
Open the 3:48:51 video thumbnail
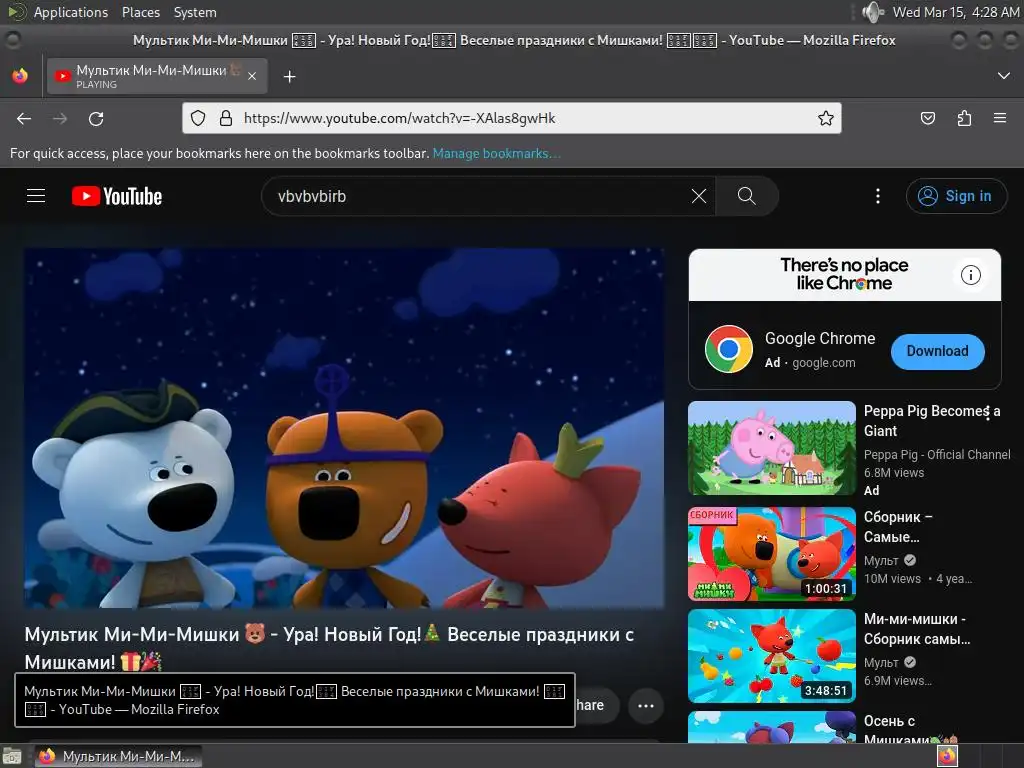[x=772, y=656]
